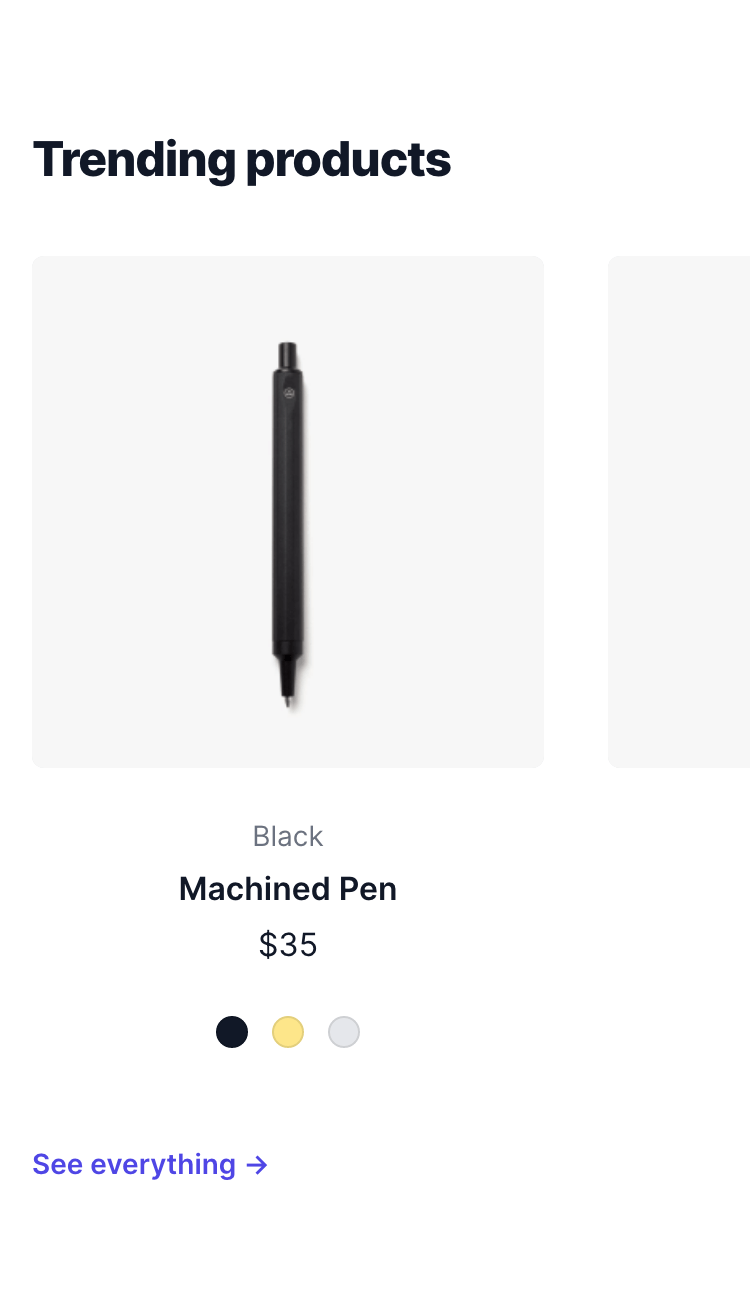Image resolution: width=750 pixels, height=1312 pixels.
Task: Choose the yellow color swatch
Action: click(288, 1032)
